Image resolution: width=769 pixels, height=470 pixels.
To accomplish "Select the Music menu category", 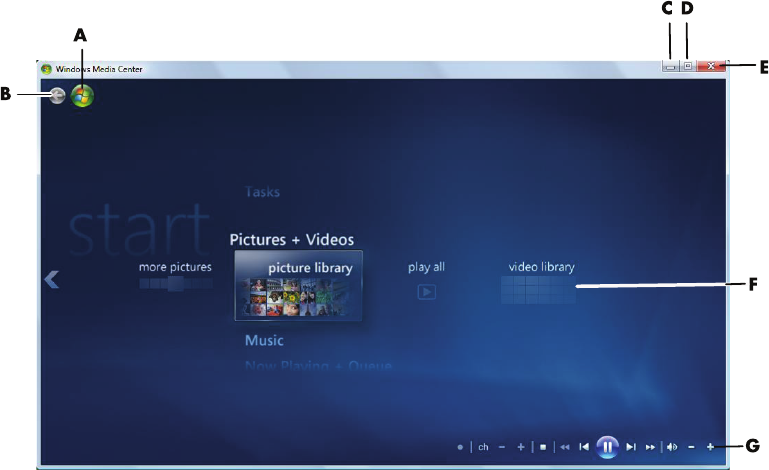I will click(264, 340).
